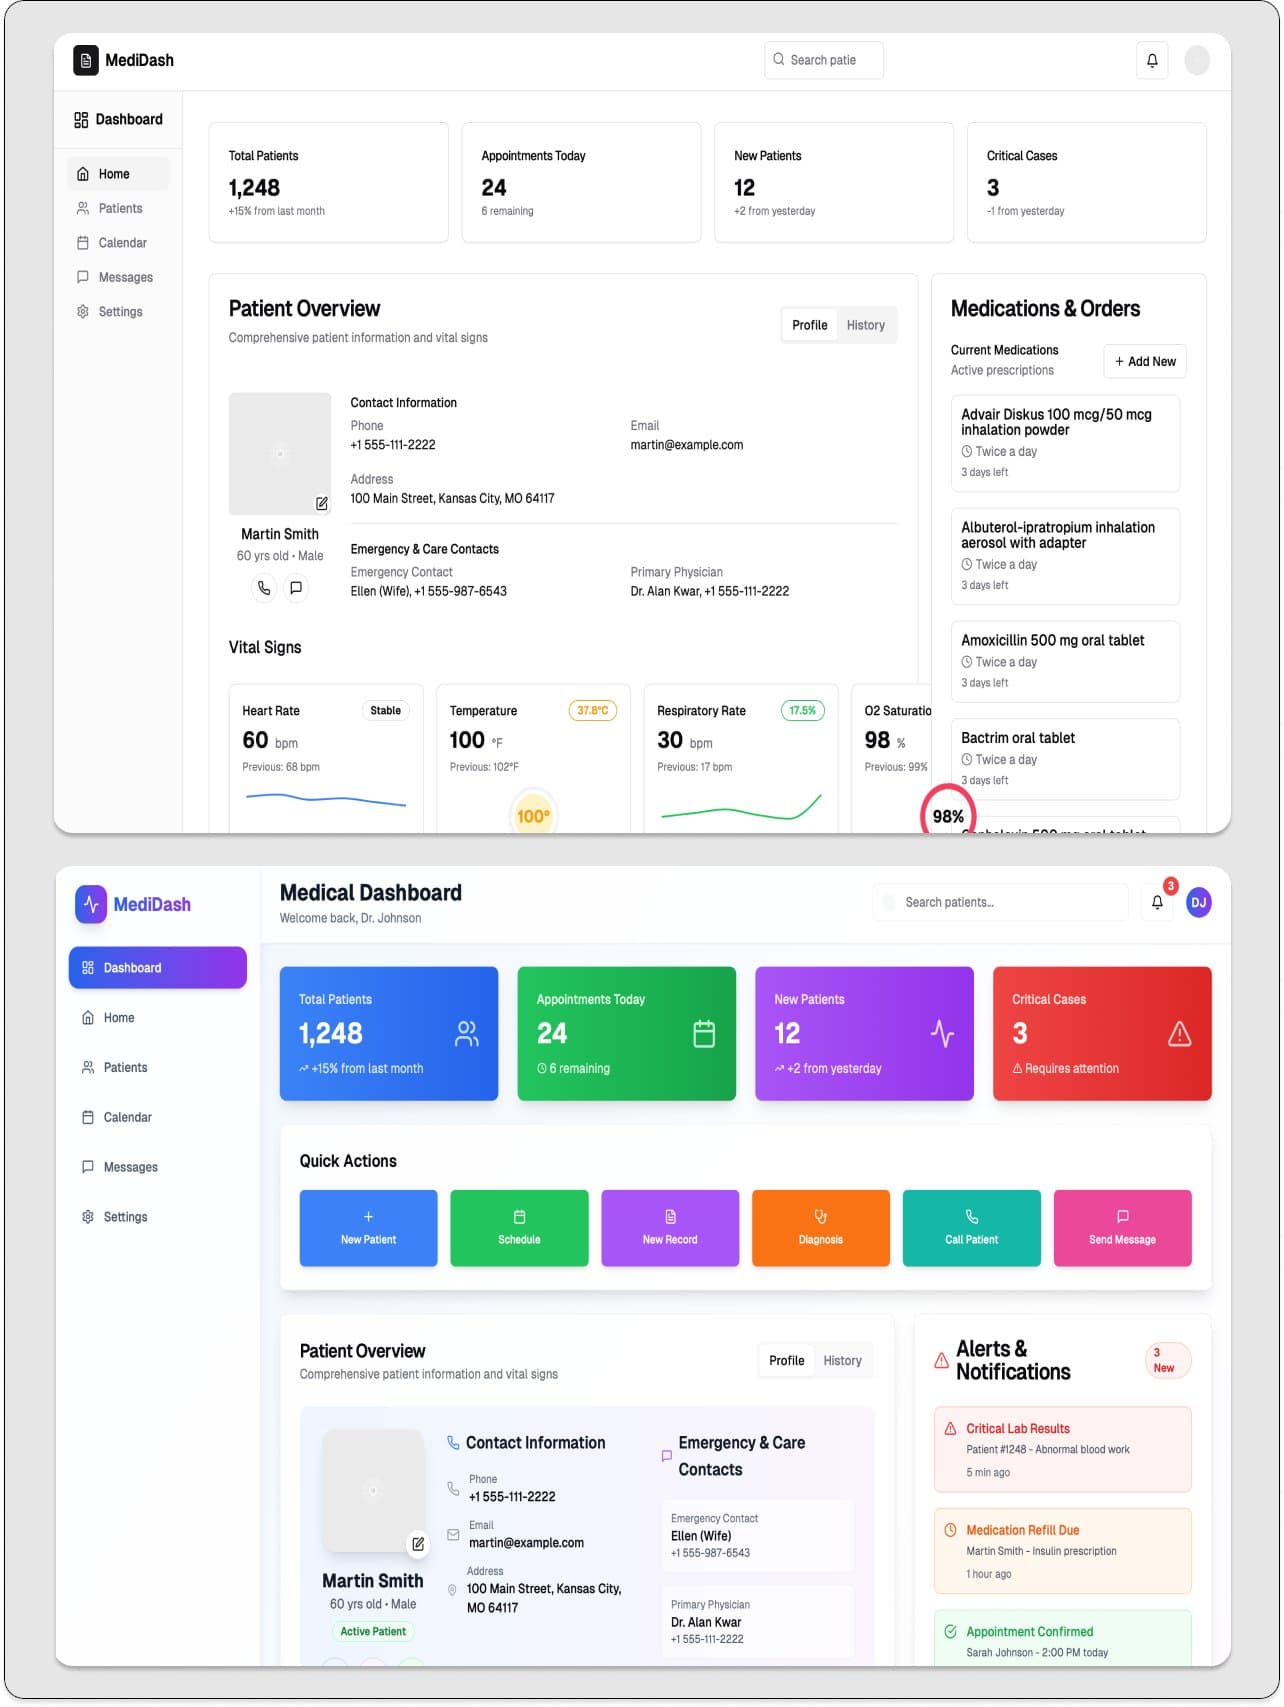Click the edit photo icon in top Patient Overview
1284x1707 pixels.
tap(321, 504)
